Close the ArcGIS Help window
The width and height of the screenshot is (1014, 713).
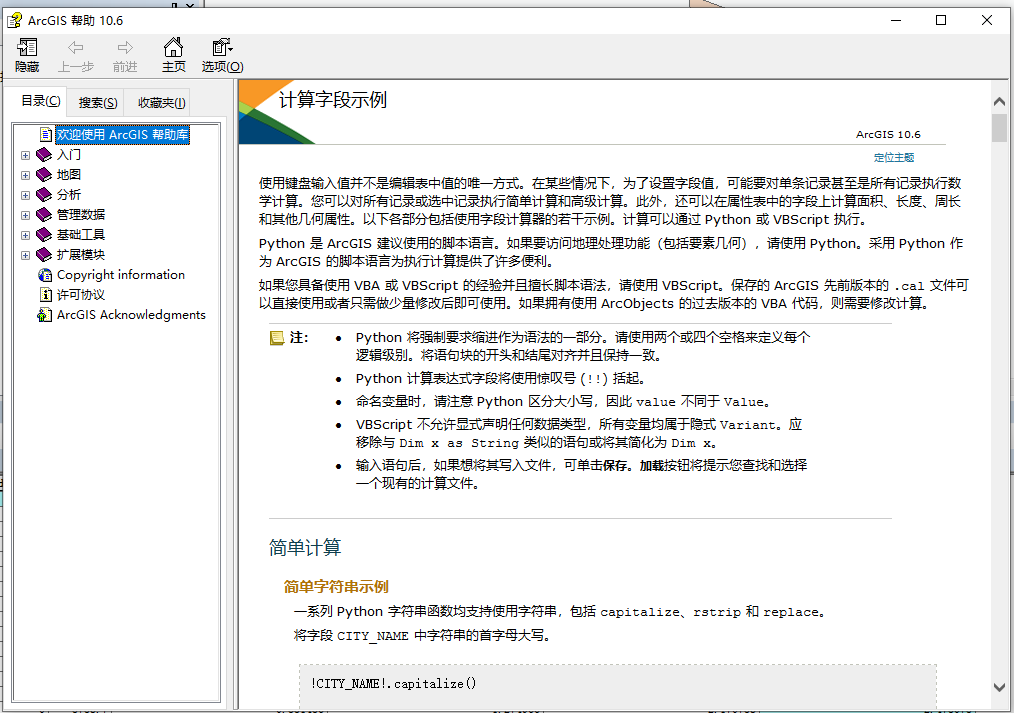pos(987,21)
